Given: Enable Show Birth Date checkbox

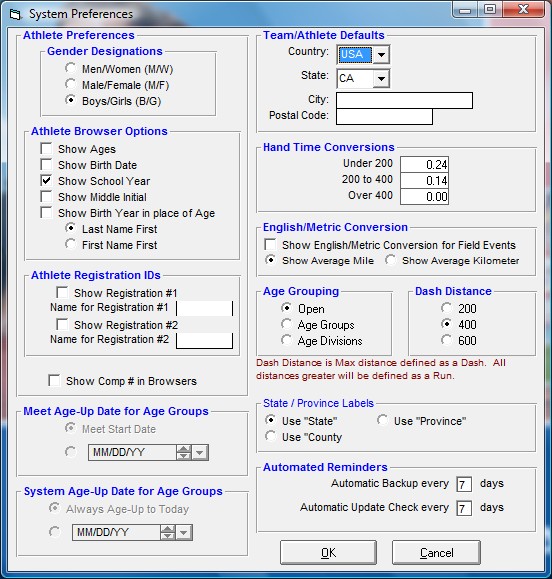Looking at the screenshot, I should coord(46,164).
